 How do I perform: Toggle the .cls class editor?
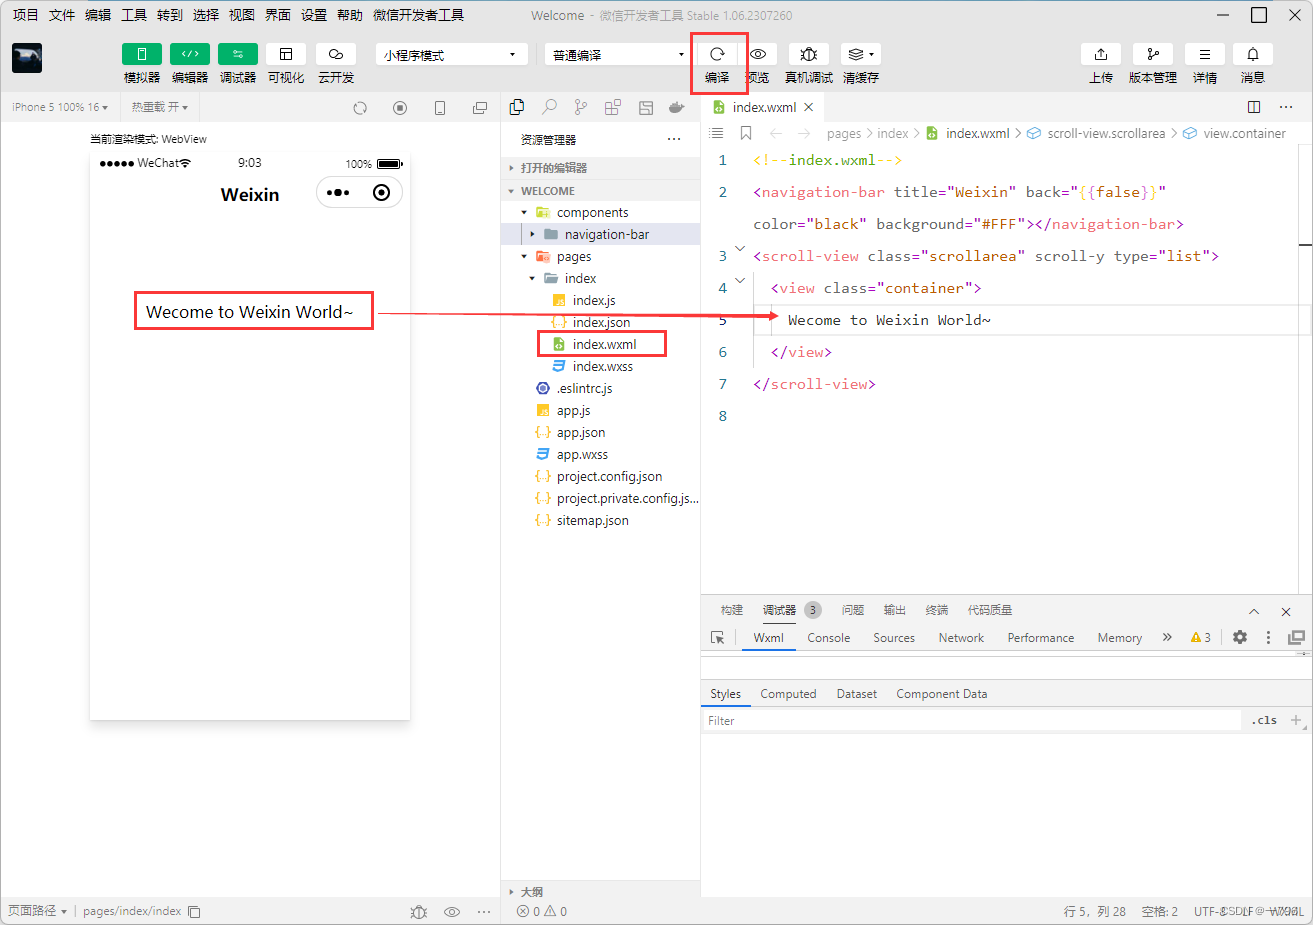tap(1265, 720)
